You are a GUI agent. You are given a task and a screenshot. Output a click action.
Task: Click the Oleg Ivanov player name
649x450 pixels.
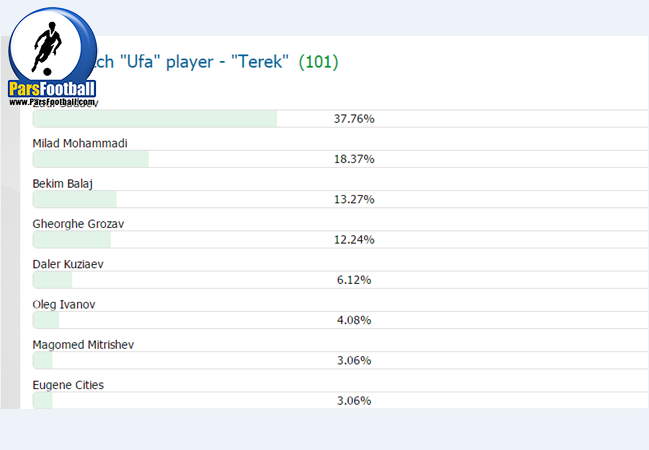(x=64, y=304)
